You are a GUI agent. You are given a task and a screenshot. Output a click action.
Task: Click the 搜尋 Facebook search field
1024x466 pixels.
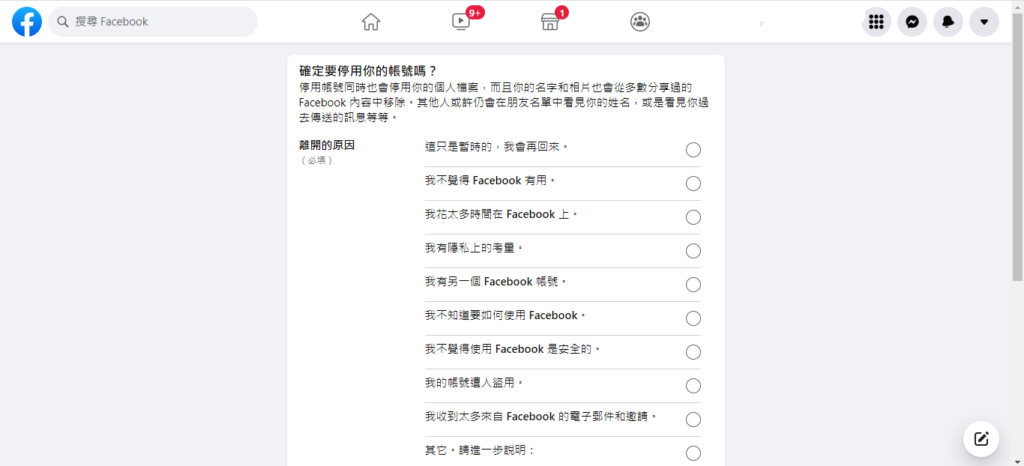click(153, 22)
